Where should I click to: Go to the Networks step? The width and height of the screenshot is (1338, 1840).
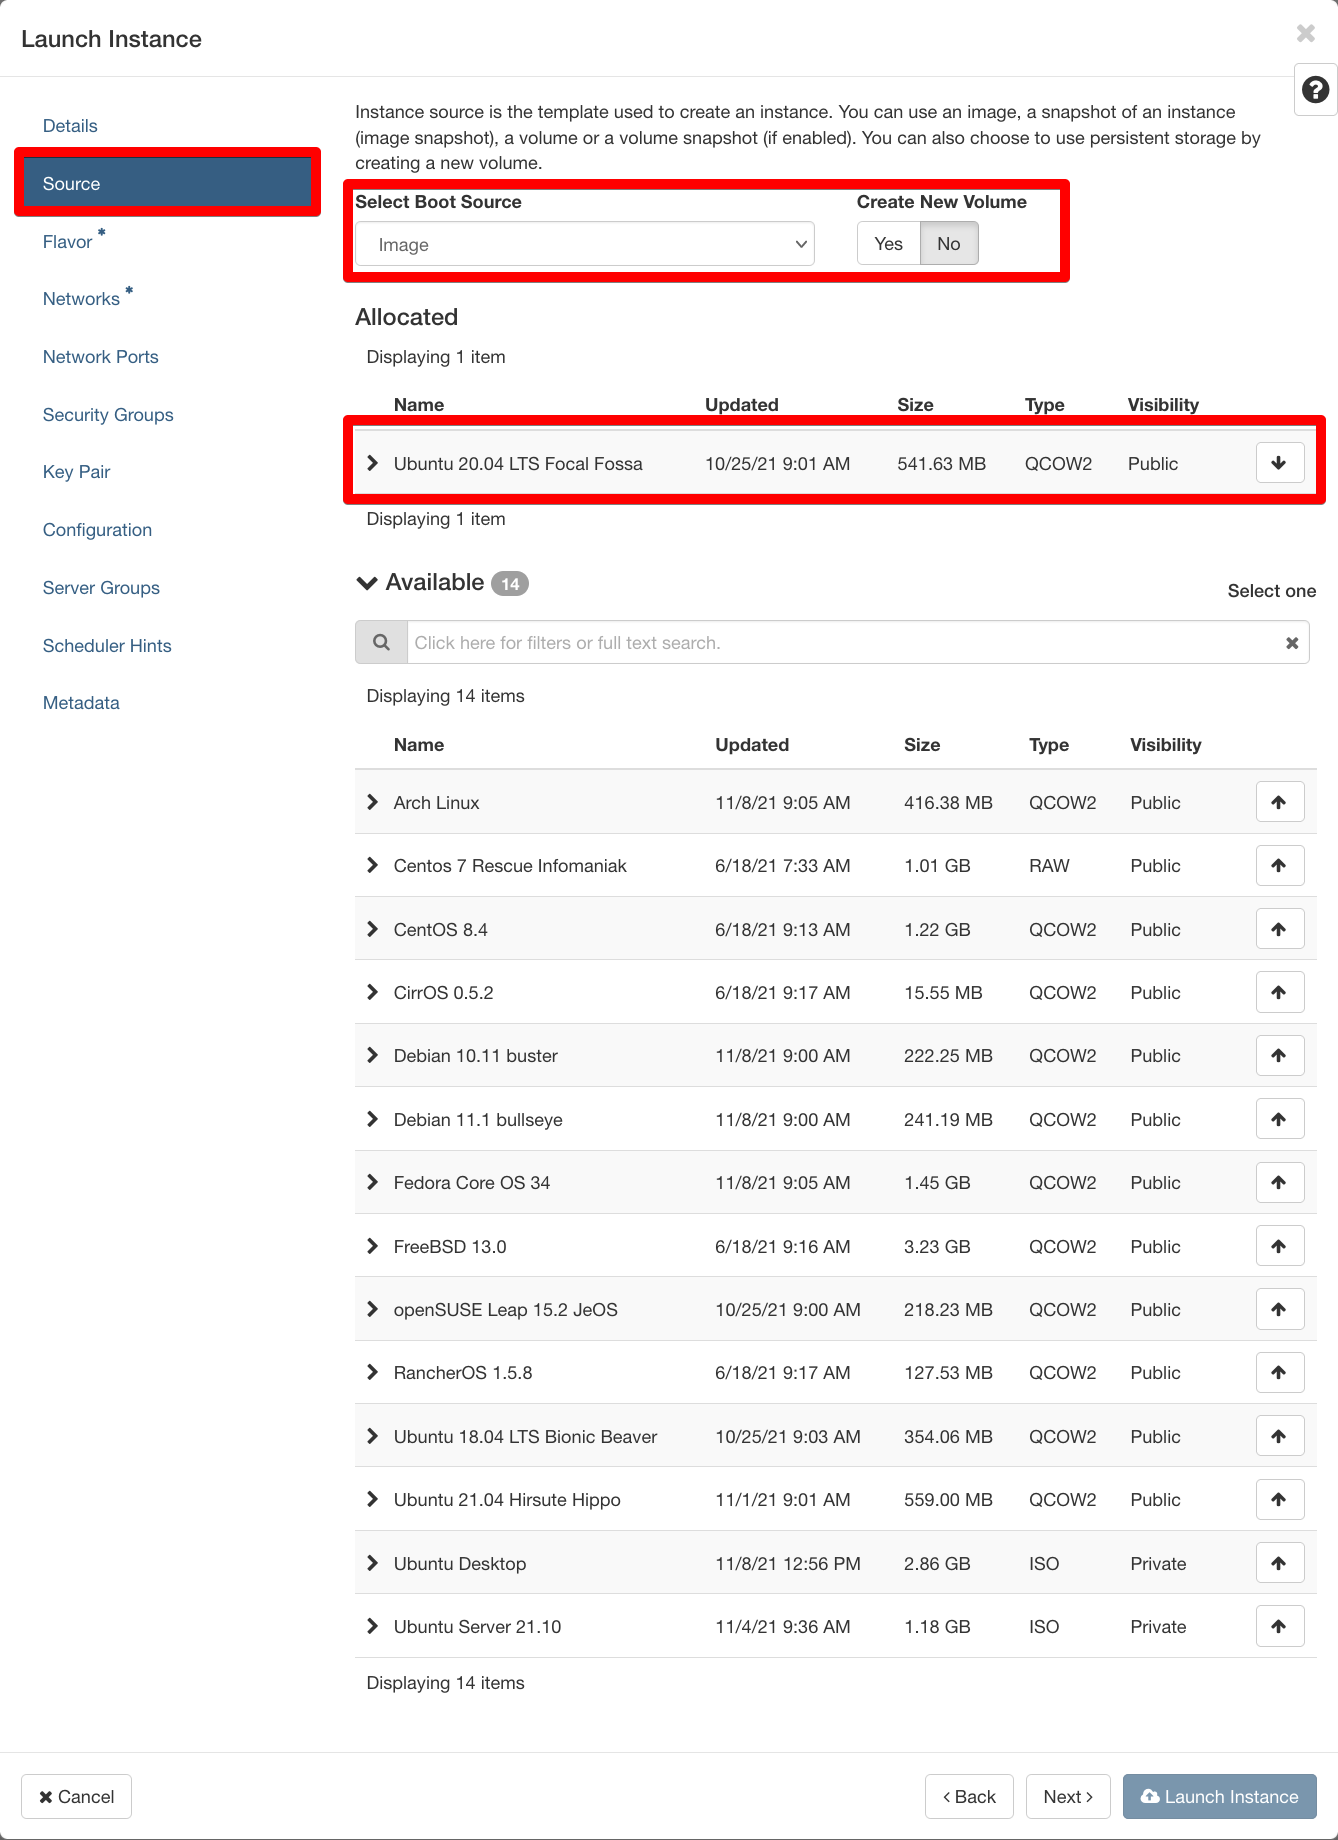point(81,299)
